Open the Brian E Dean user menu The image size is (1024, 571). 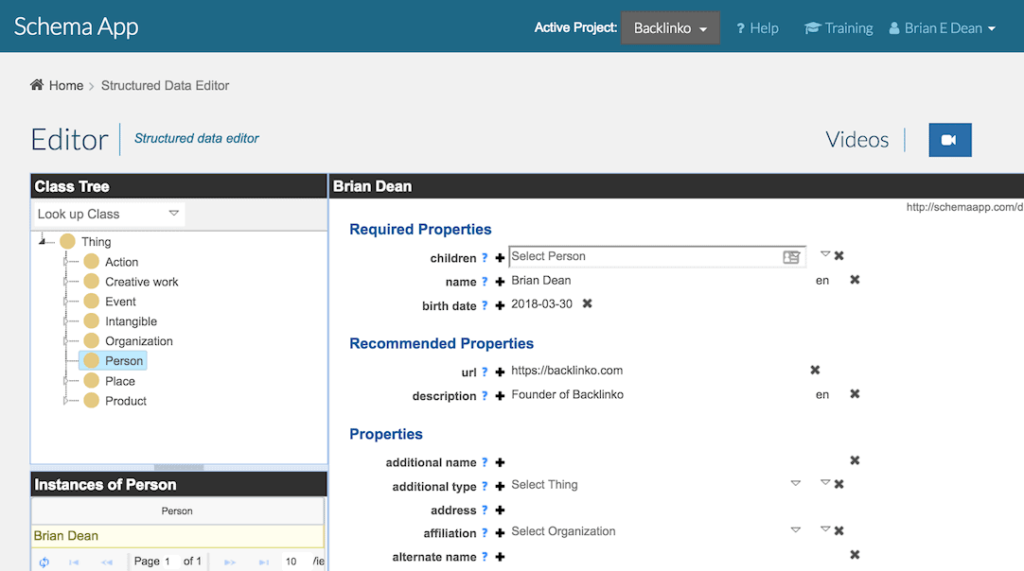(942, 28)
